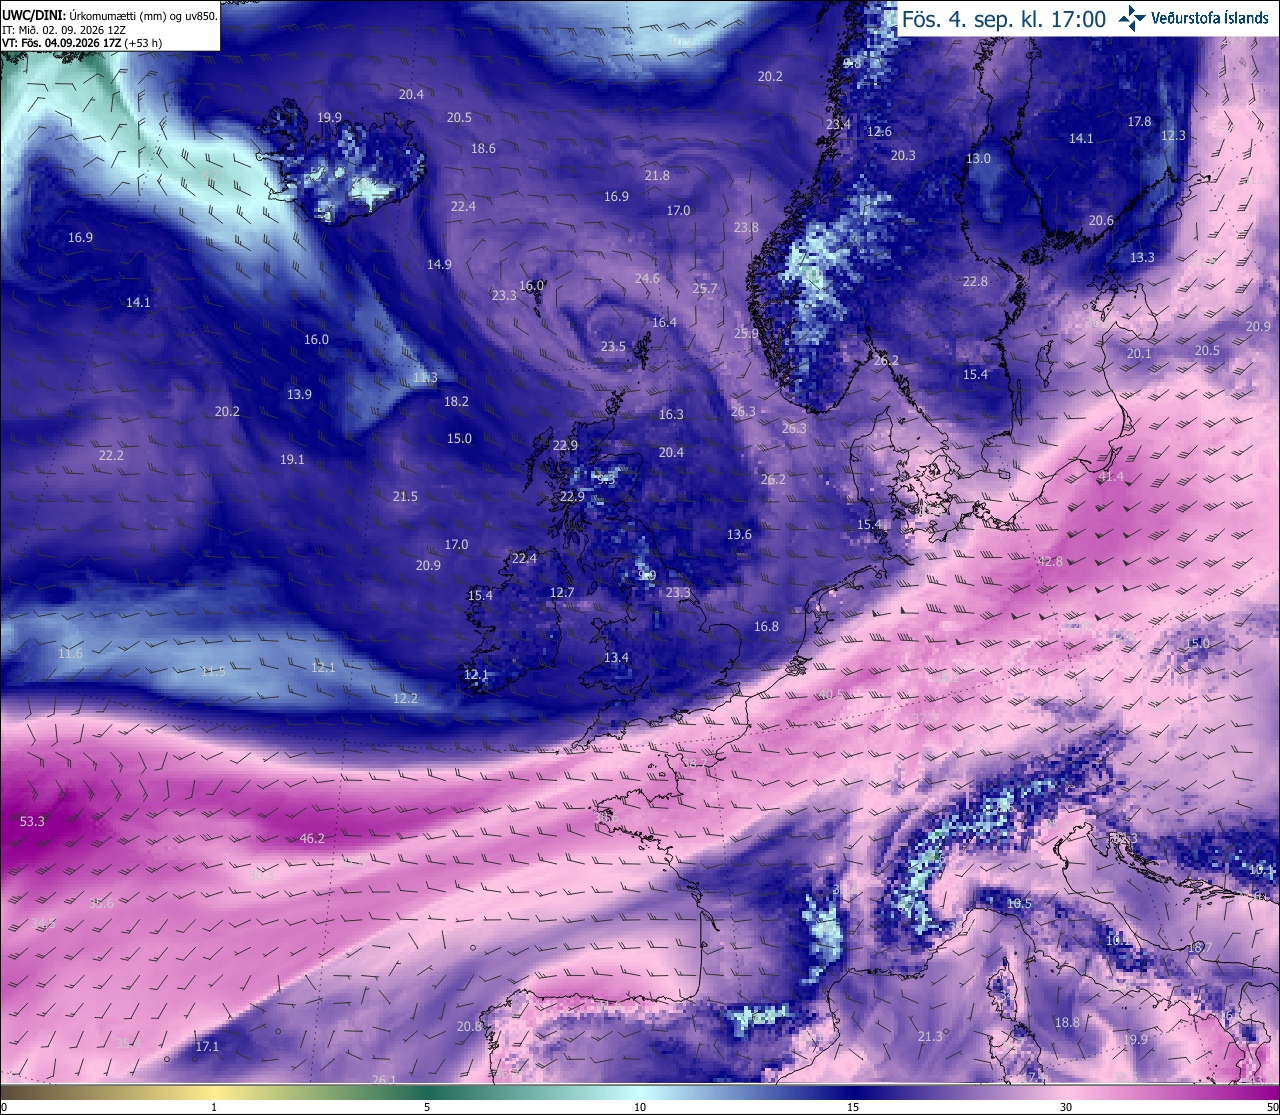Click the 41.4 value over the Baltic
Screen dimensions: 1280x1115
(x=1111, y=477)
